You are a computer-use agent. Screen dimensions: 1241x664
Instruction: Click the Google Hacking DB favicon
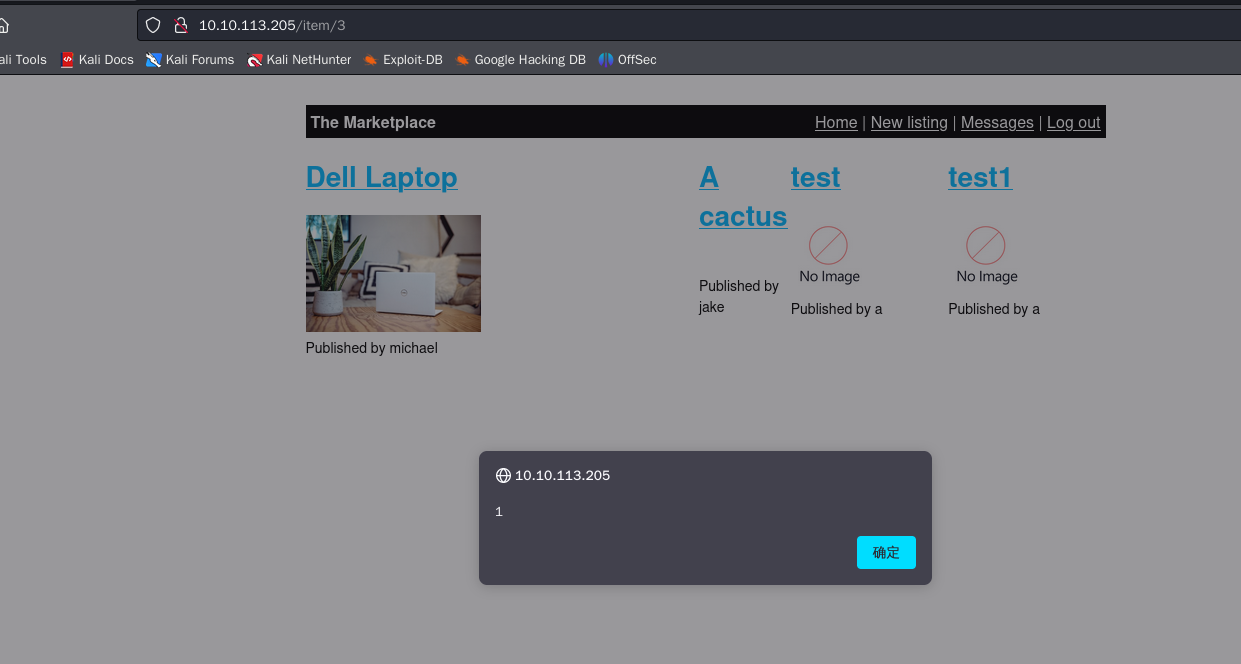coord(462,60)
